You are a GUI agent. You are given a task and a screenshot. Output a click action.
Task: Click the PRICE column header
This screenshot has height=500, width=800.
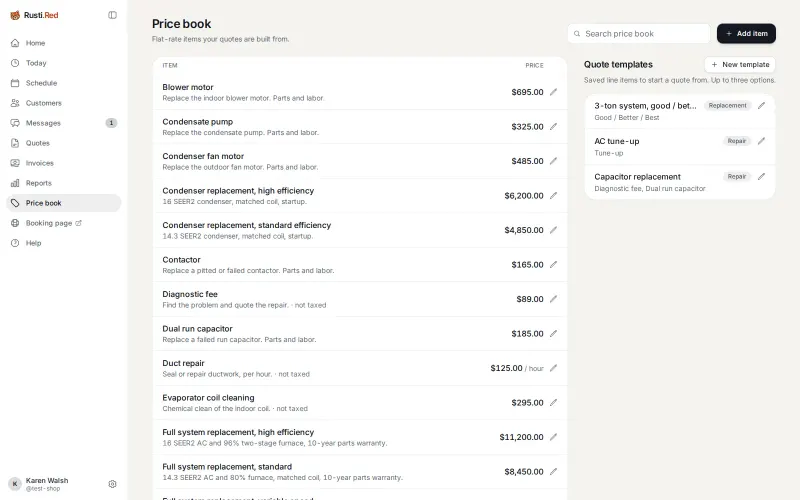(x=534, y=65)
